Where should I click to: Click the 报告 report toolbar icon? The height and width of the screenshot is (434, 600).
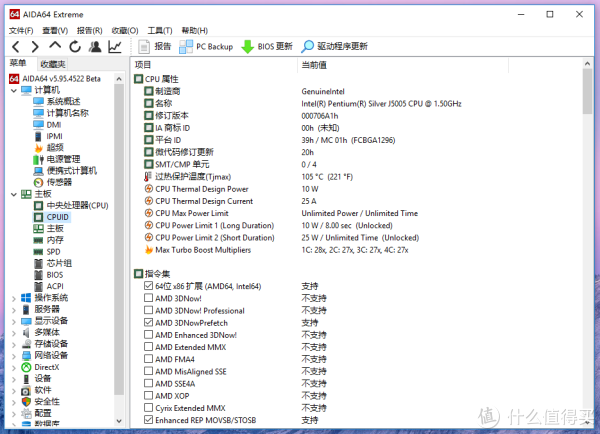point(155,47)
